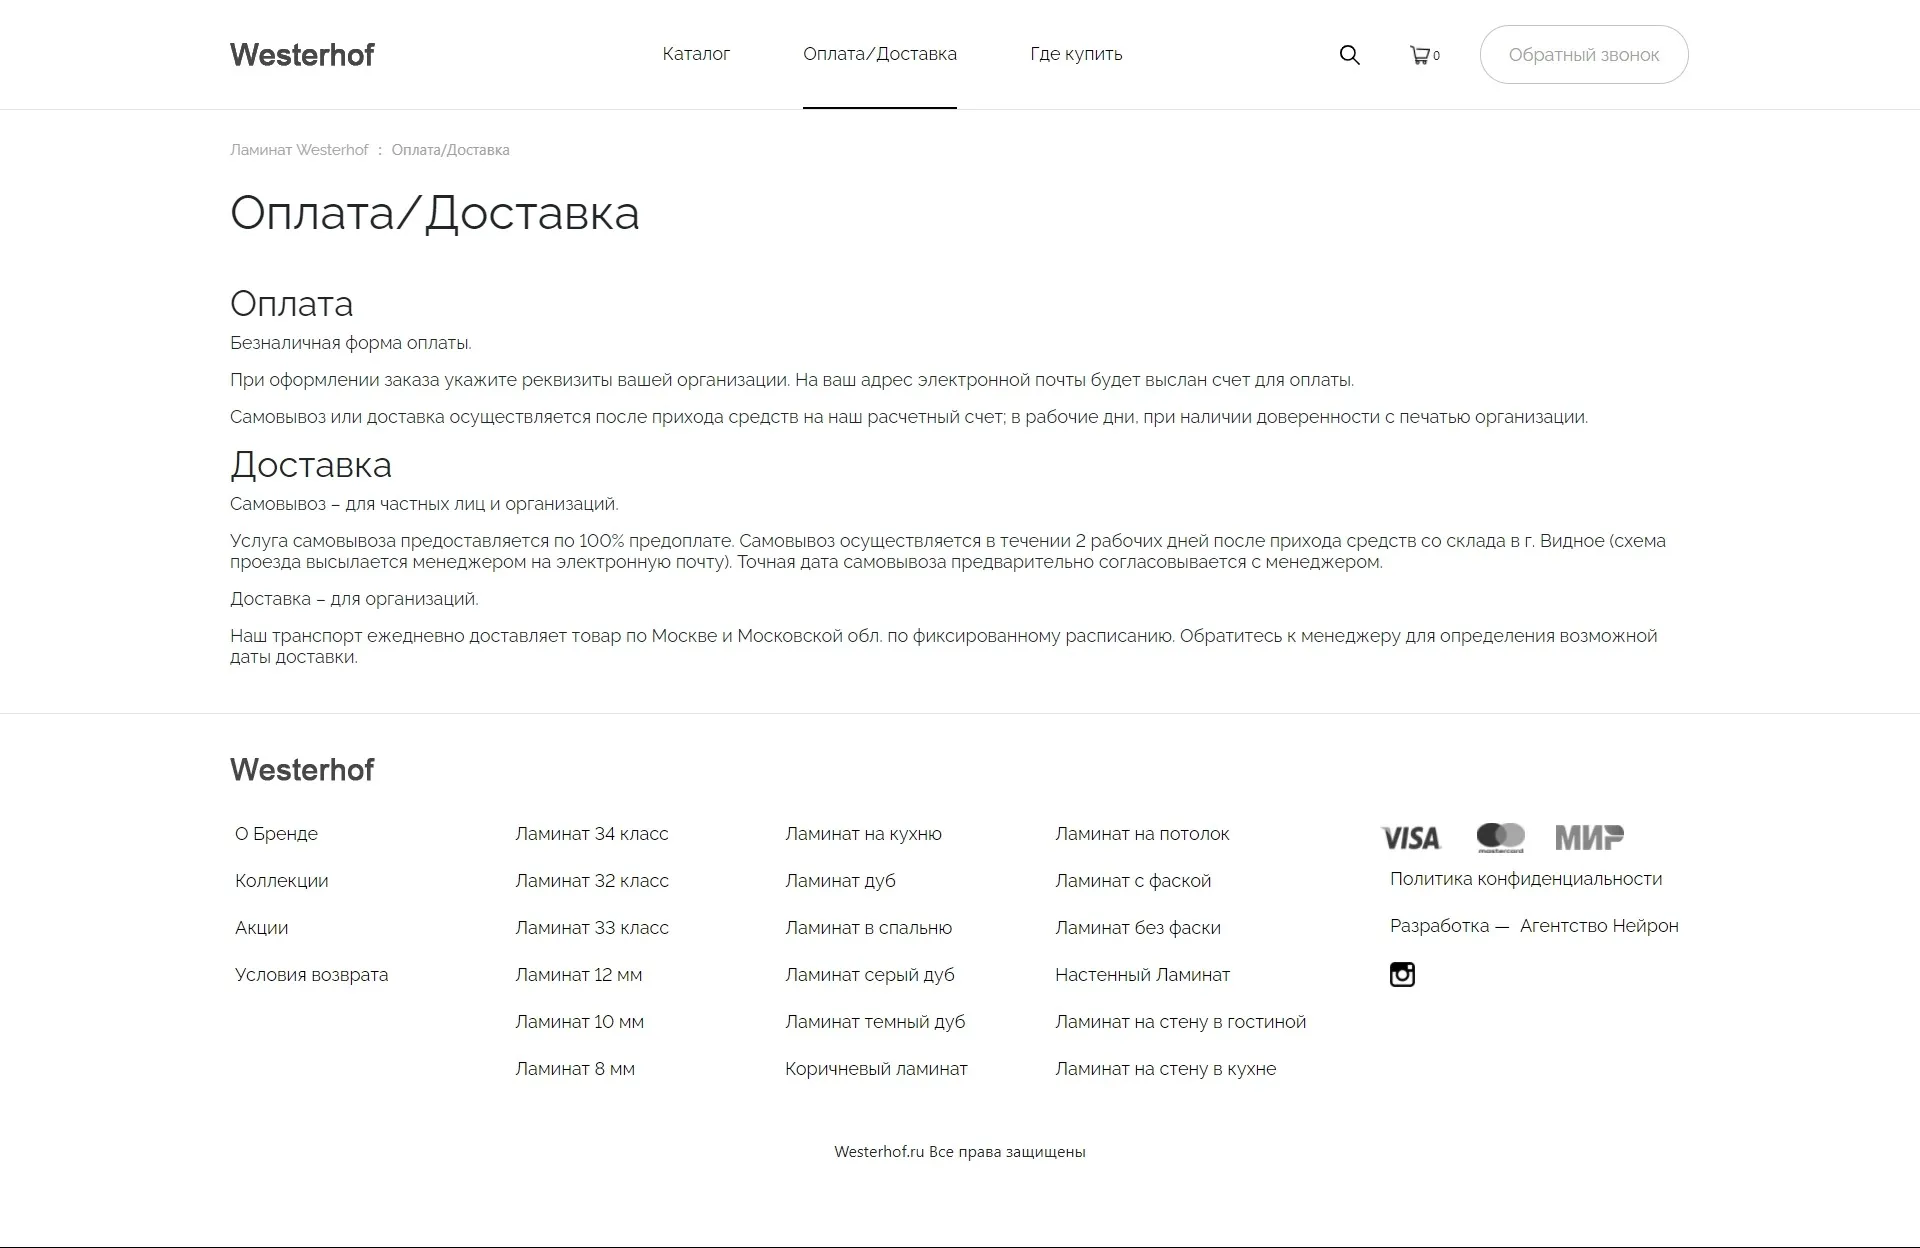The width and height of the screenshot is (1920, 1248).
Task: Open Политика конфиденциальности link
Action: click(x=1526, y=879)
